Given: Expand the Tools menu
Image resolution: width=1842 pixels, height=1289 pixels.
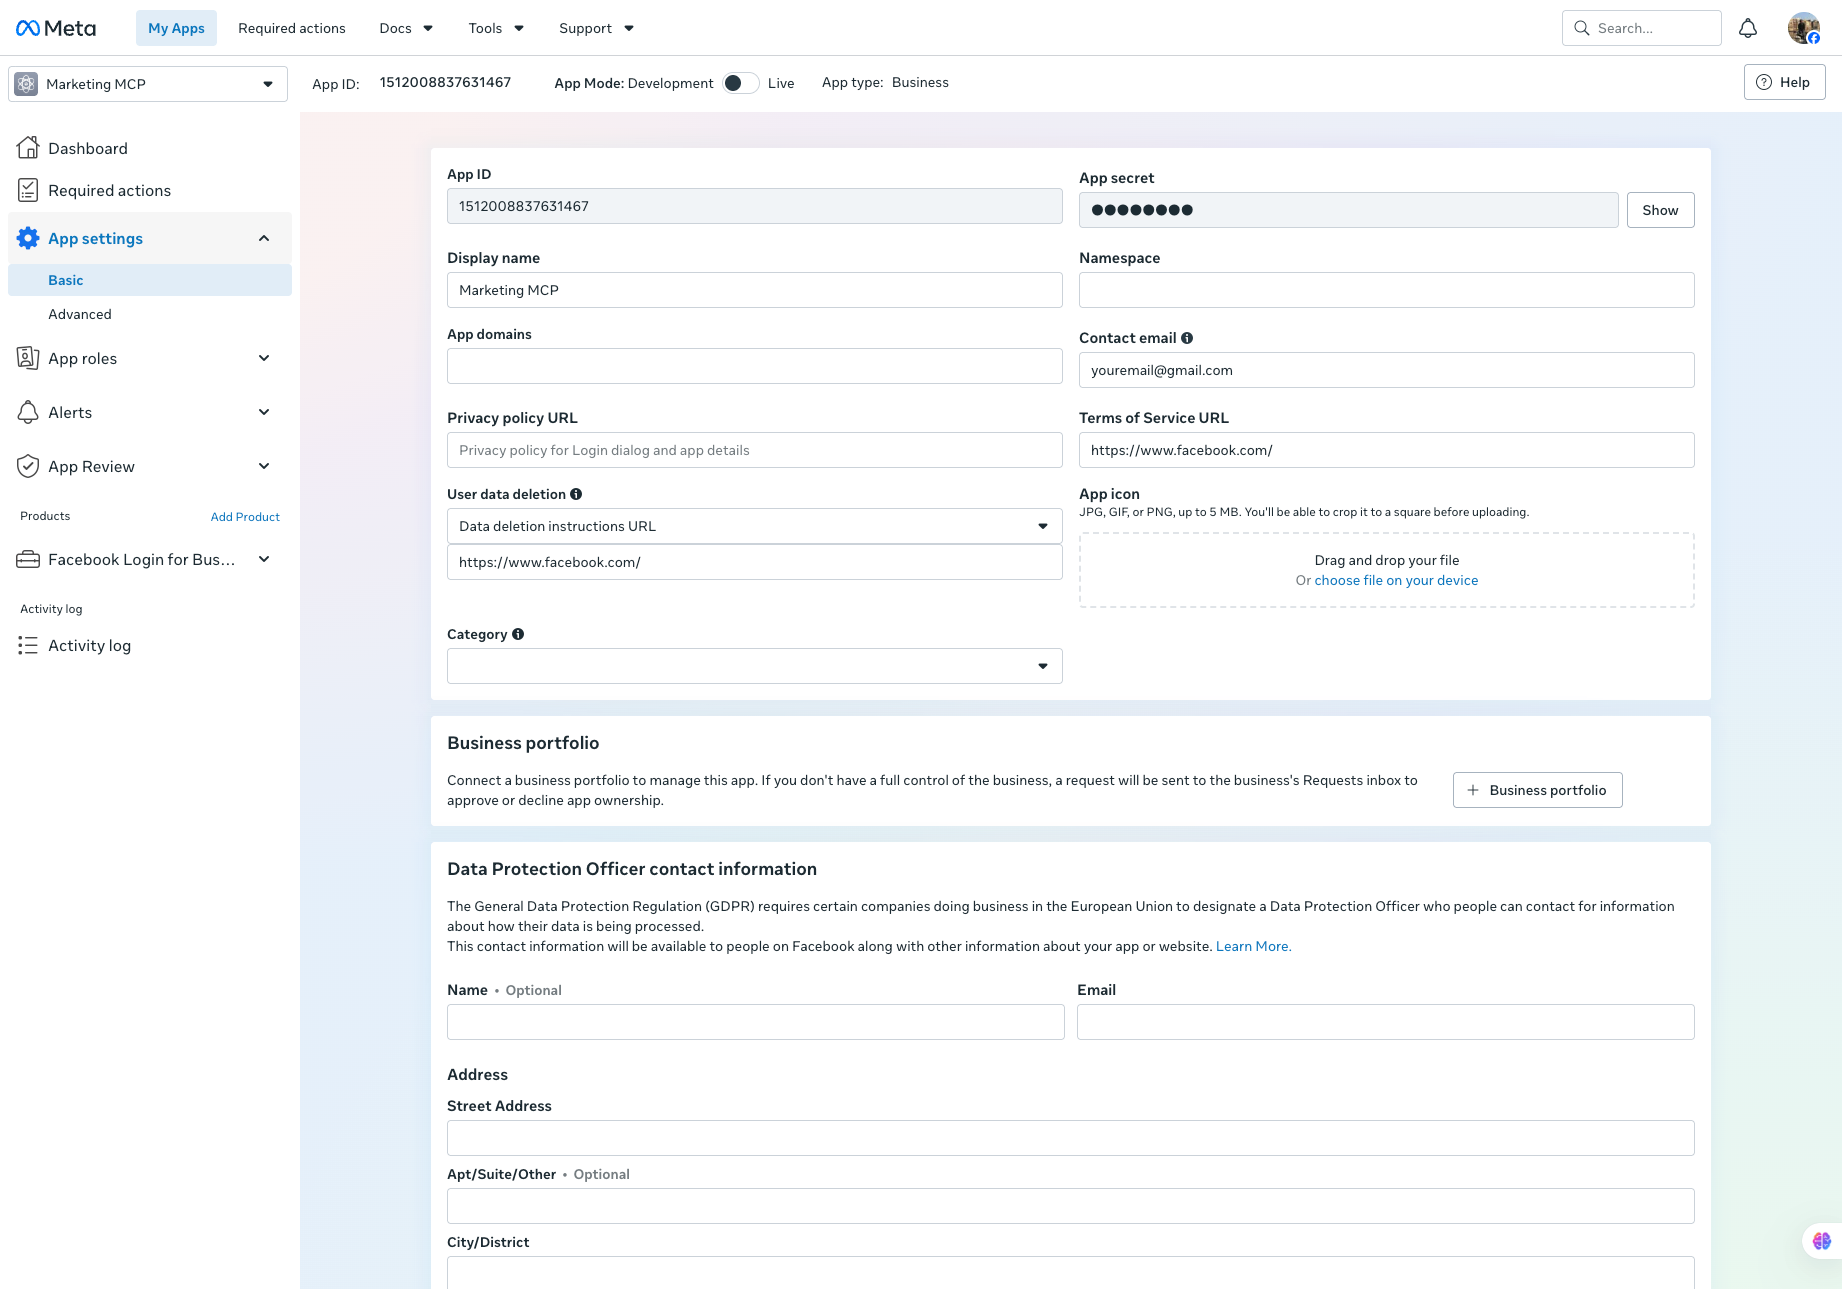Looking at the screenshot, I should [496, 28].
